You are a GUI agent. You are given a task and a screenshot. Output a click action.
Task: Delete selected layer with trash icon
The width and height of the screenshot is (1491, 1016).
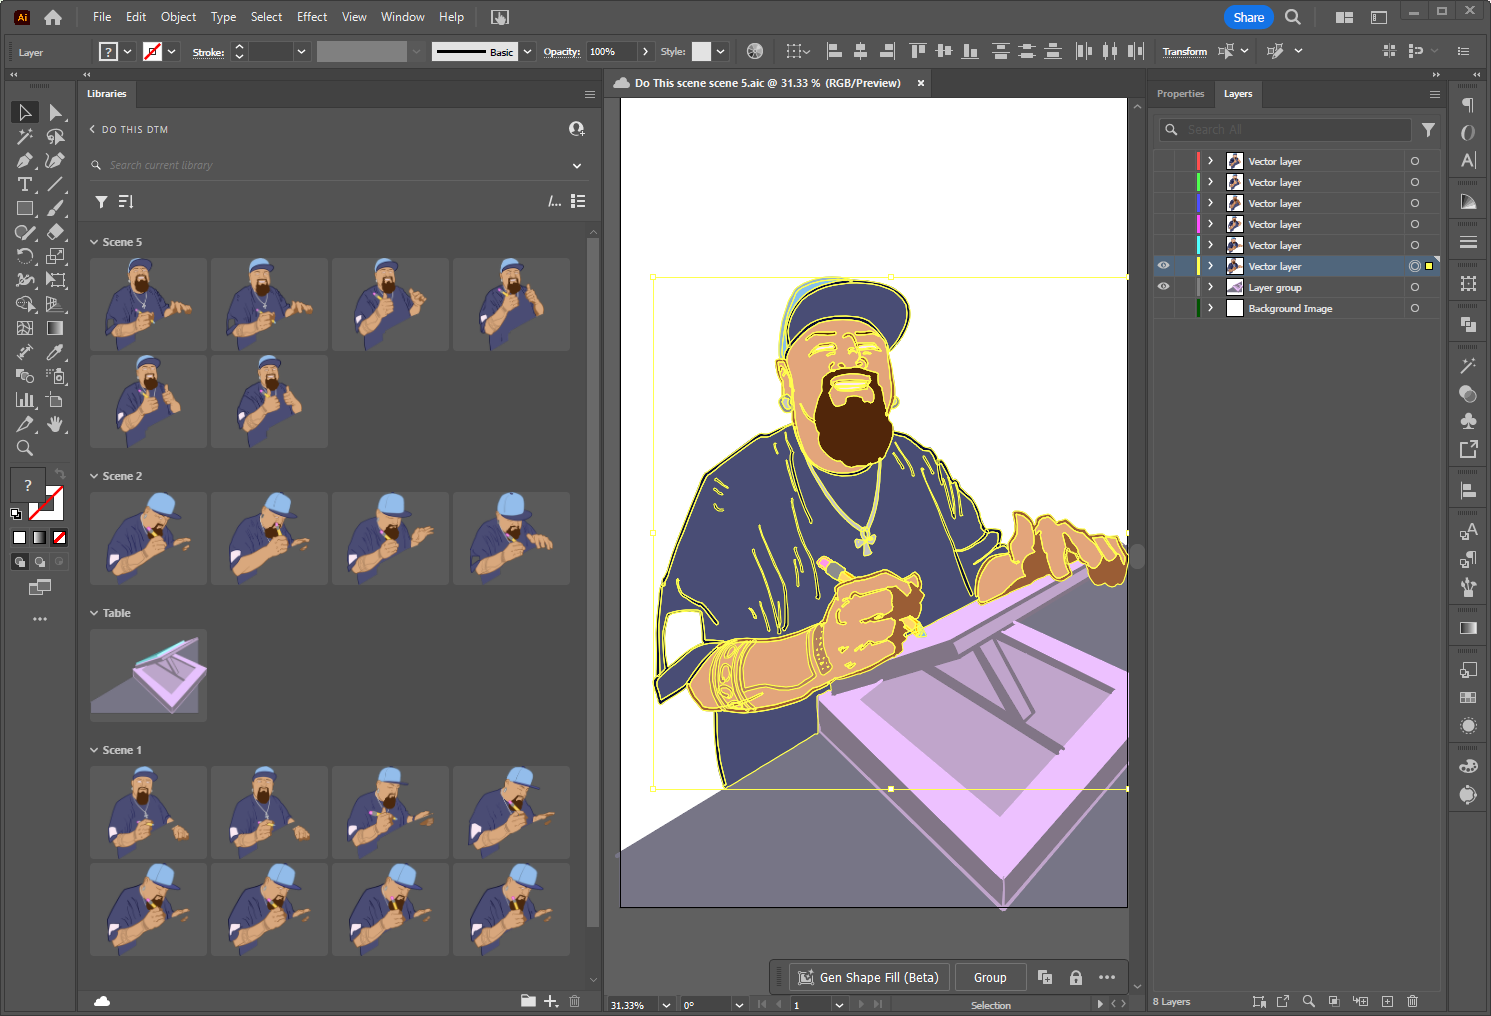(1412, 1001)
